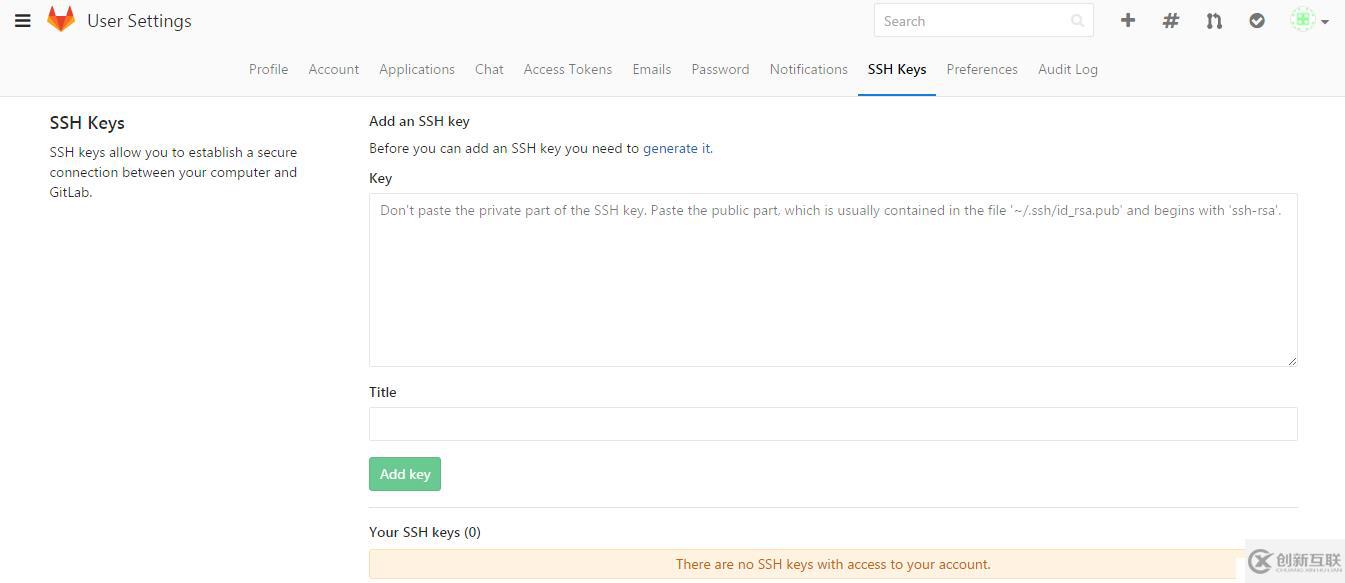1345x583 pixels.
Task: Click the 'Add an SSH key' heading
Action: [419, 121]
